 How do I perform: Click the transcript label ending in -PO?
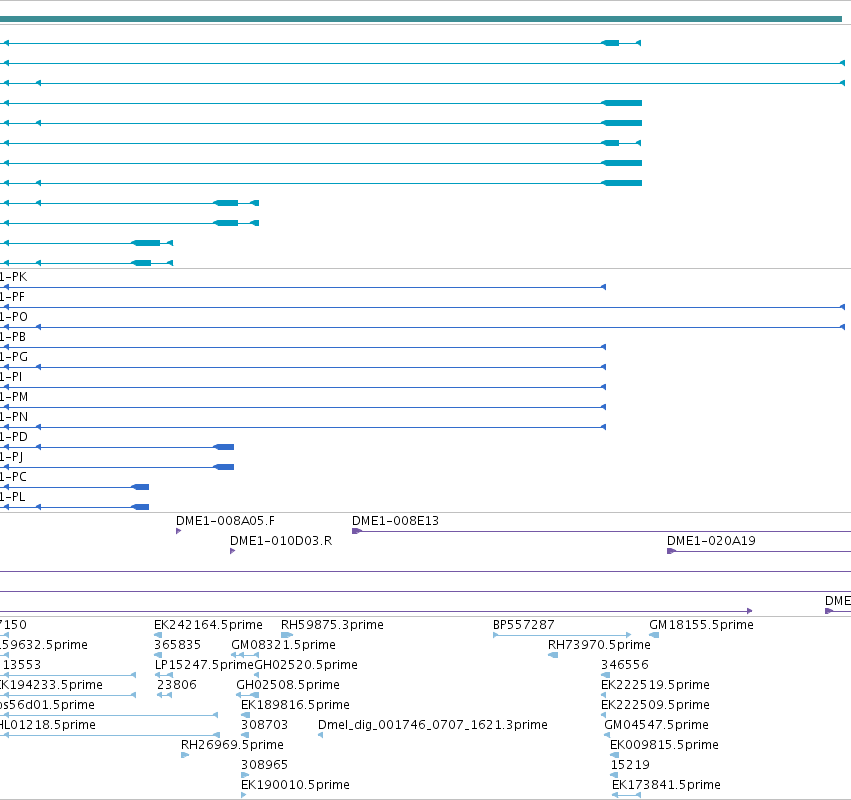point(14,317)
